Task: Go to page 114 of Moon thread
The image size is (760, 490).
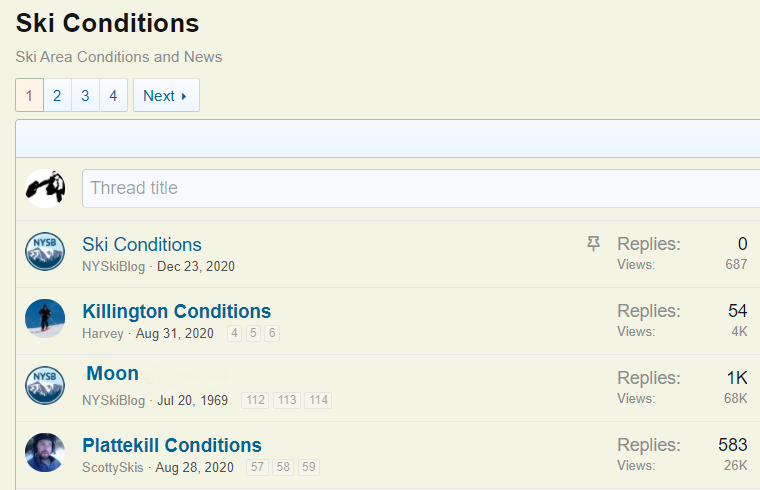Action: [x=319, y=401]
